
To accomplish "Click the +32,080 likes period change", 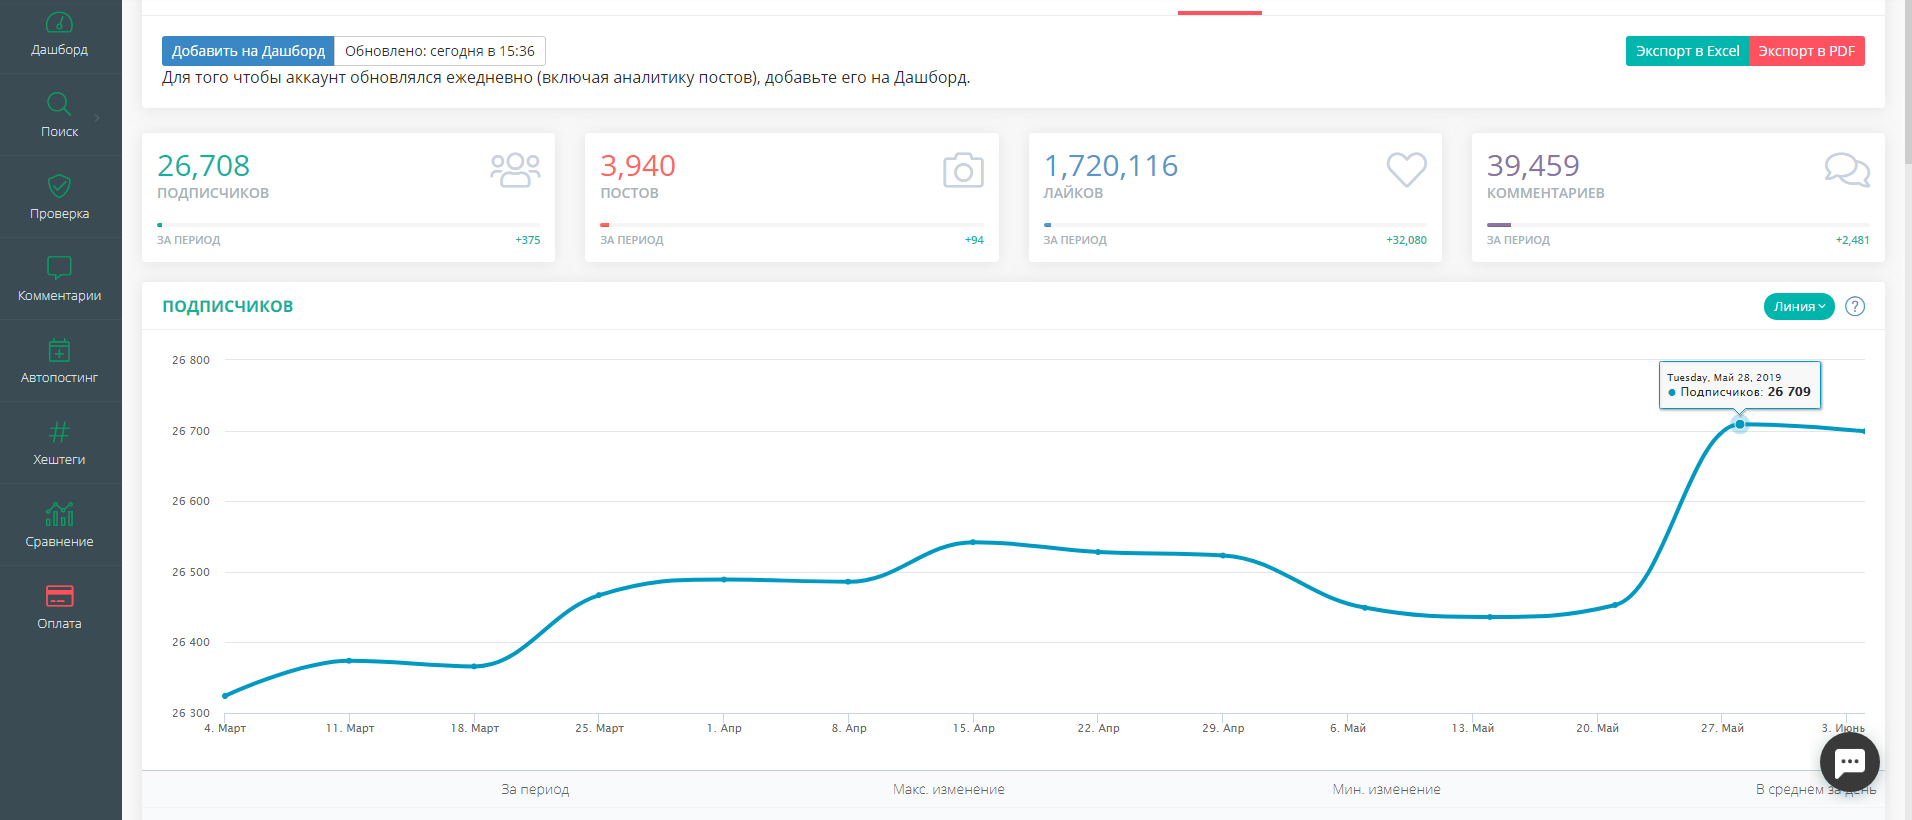I will (1406, 240).
